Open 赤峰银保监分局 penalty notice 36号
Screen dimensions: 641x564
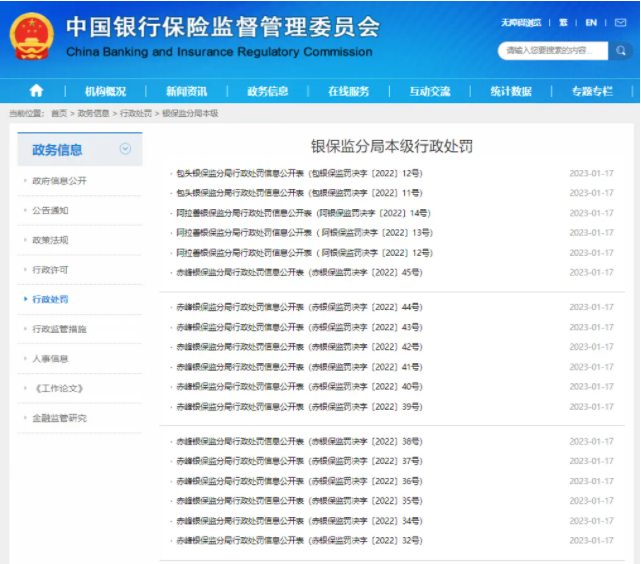coord(299,481)
